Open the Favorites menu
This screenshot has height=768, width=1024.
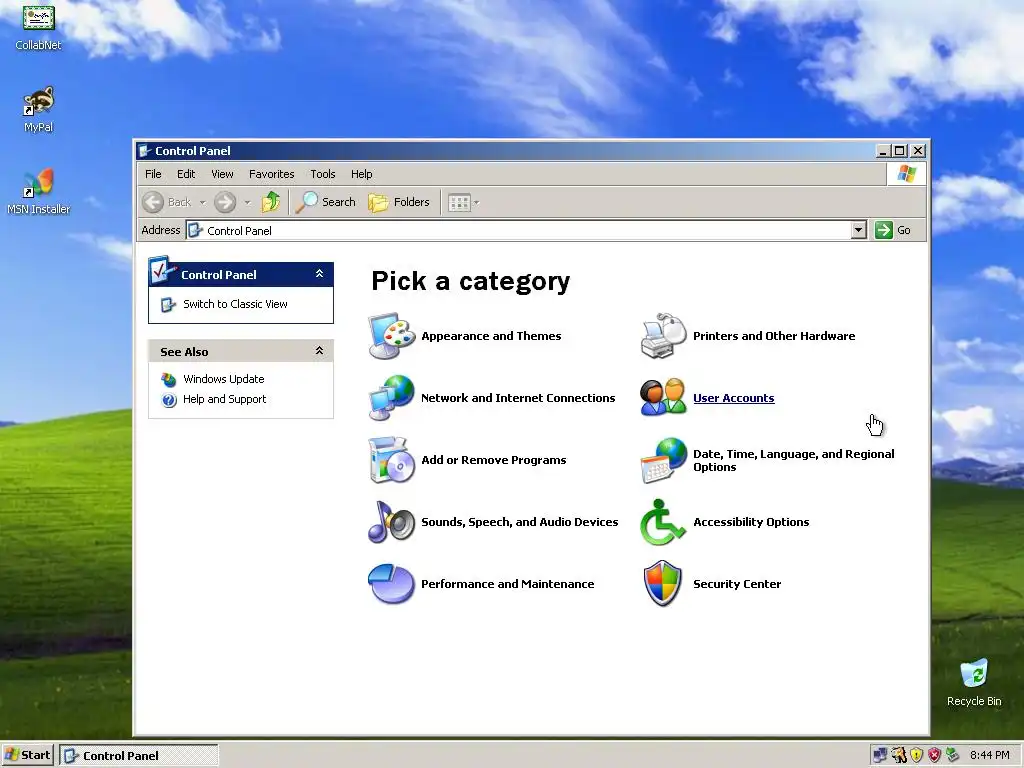pyautogui.click(x=271, y=174)
